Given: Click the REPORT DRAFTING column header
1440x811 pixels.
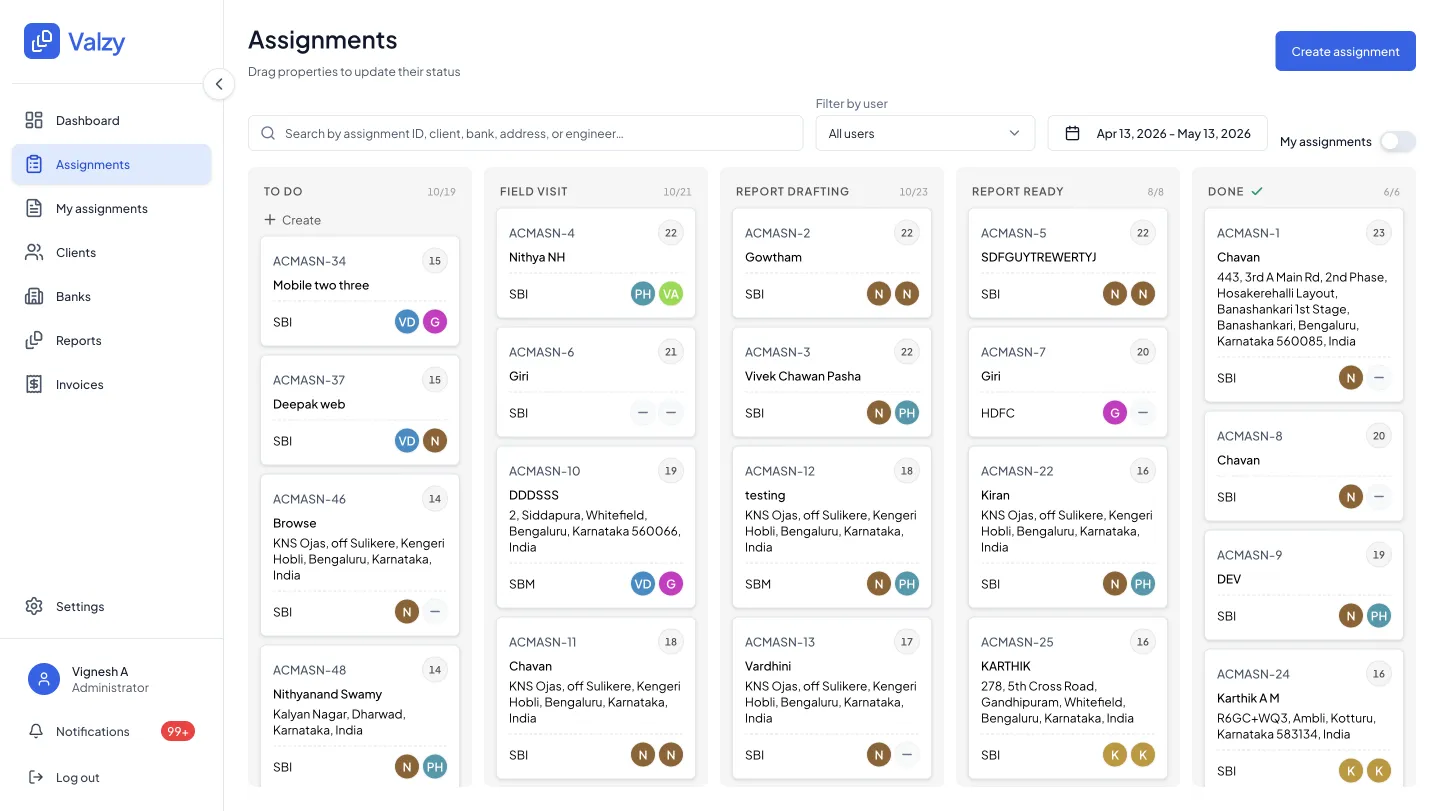Looking at the screenshot, I should (x=792, y=191).
